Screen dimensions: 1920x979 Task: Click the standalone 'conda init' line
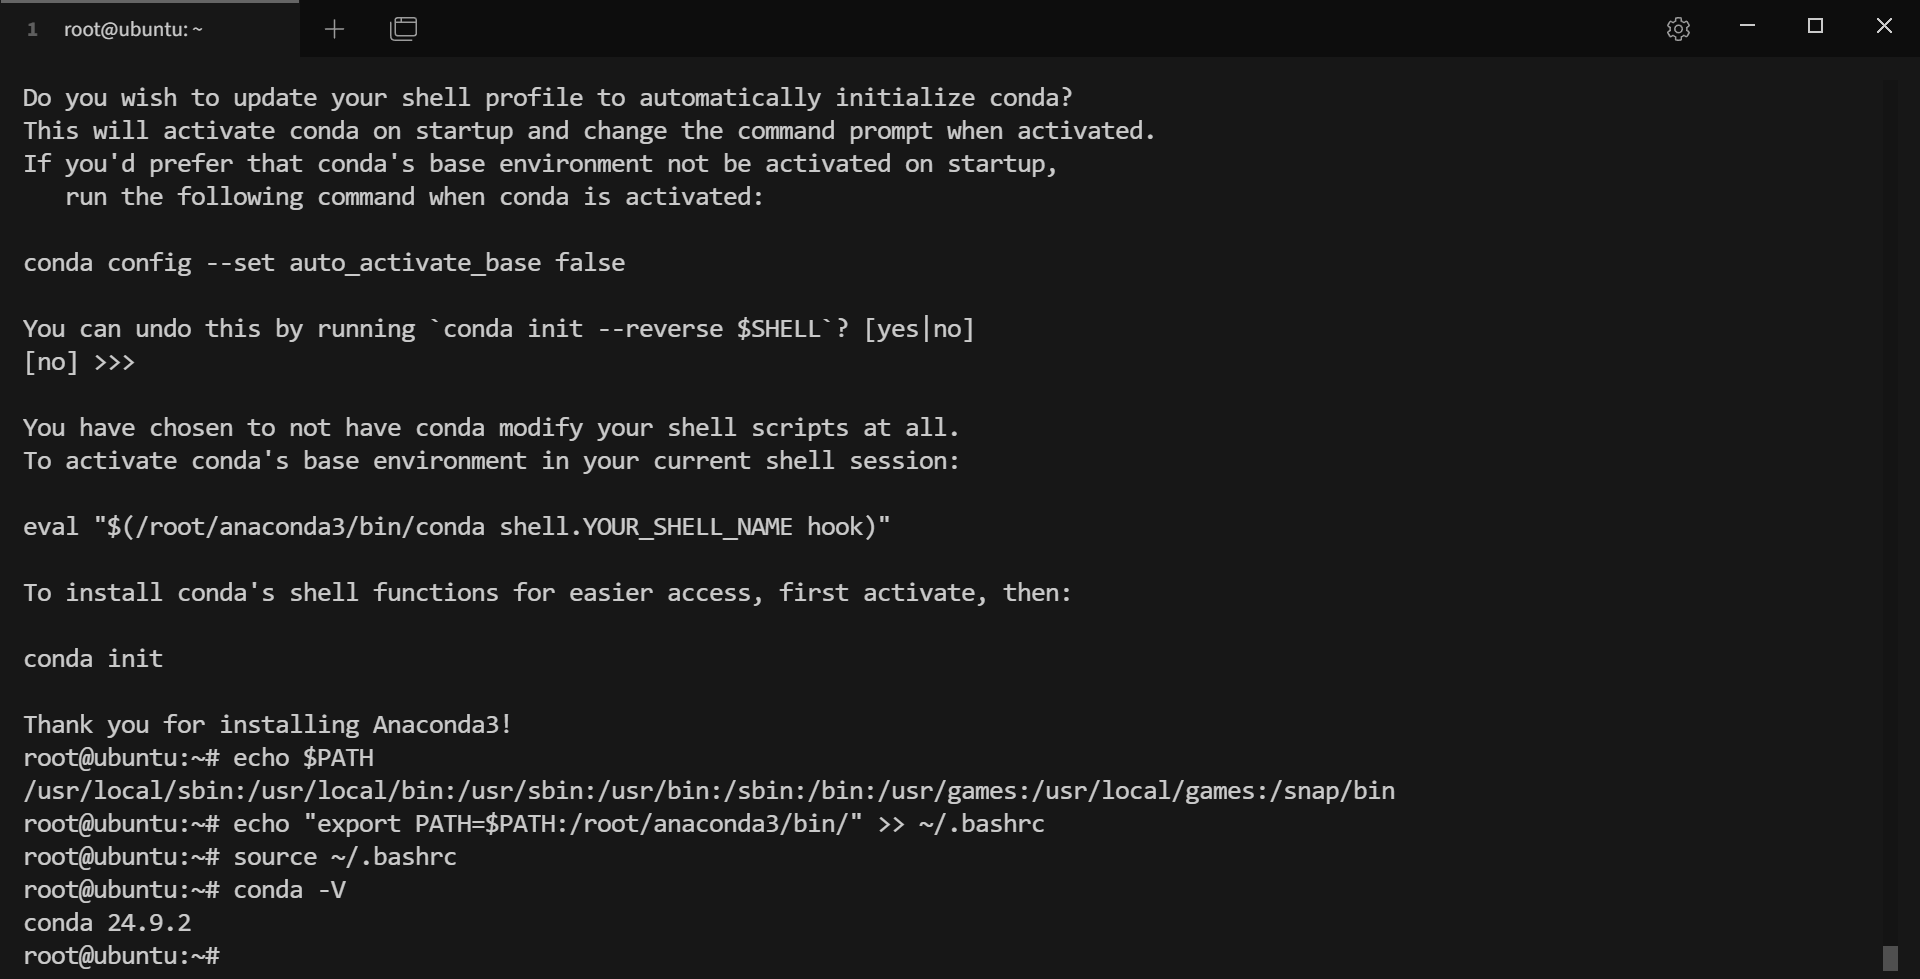[93, 659]
